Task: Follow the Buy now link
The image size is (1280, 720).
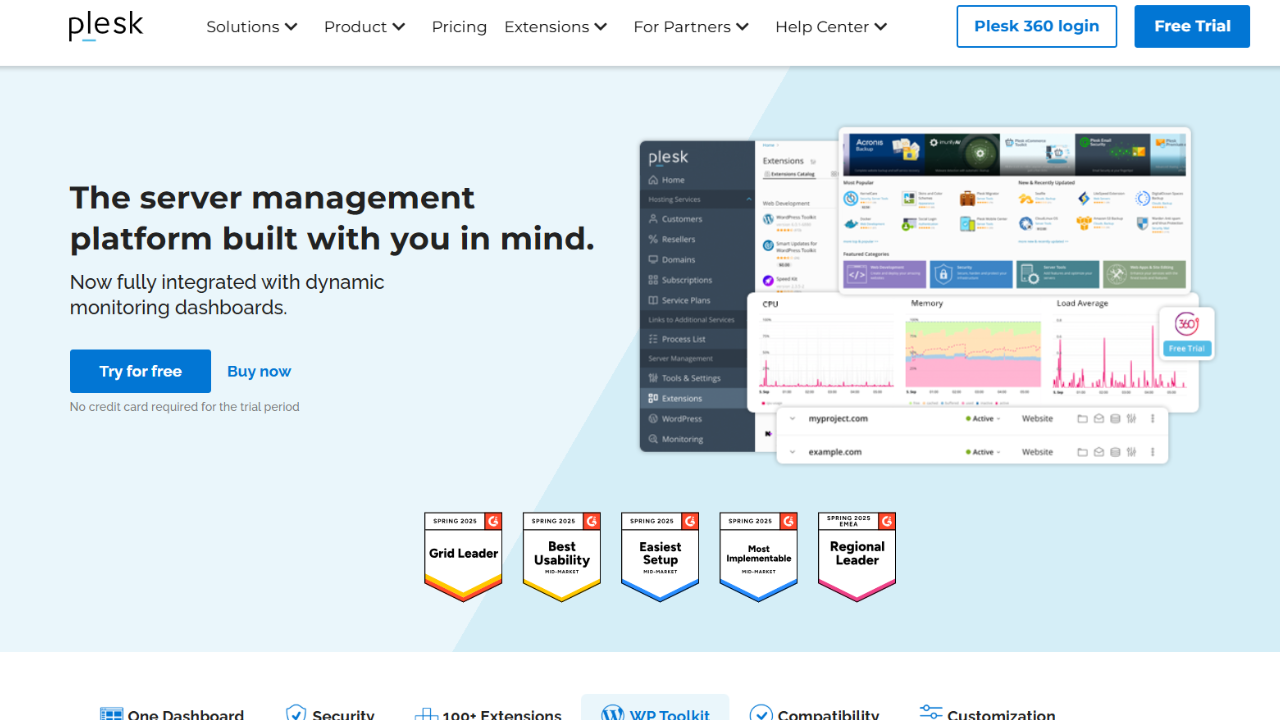Action: click(x=259, y=371)
